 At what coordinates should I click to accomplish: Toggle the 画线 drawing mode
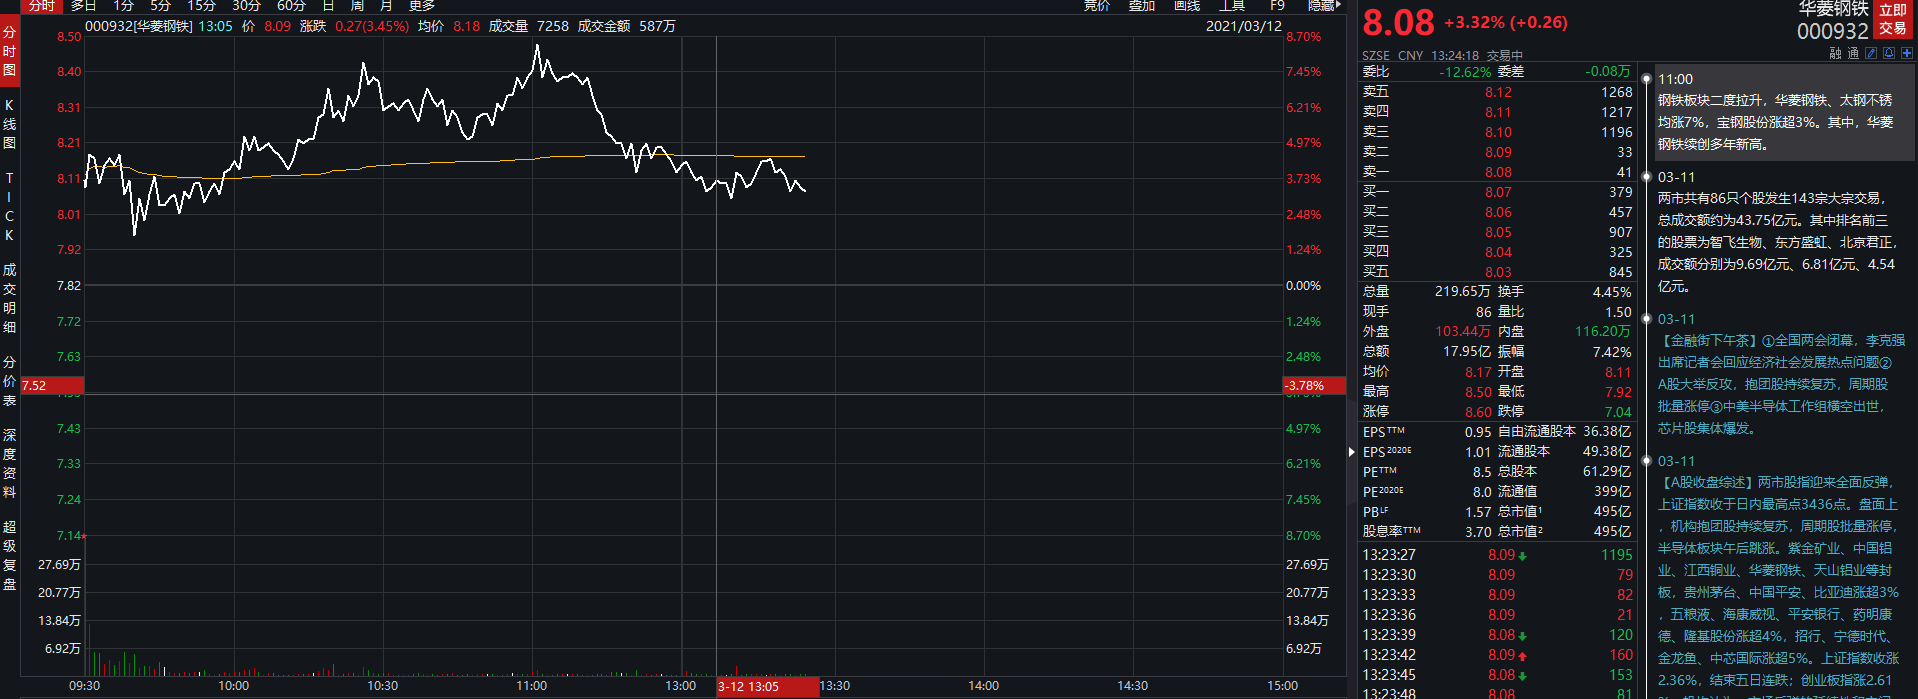(1187, 6)
